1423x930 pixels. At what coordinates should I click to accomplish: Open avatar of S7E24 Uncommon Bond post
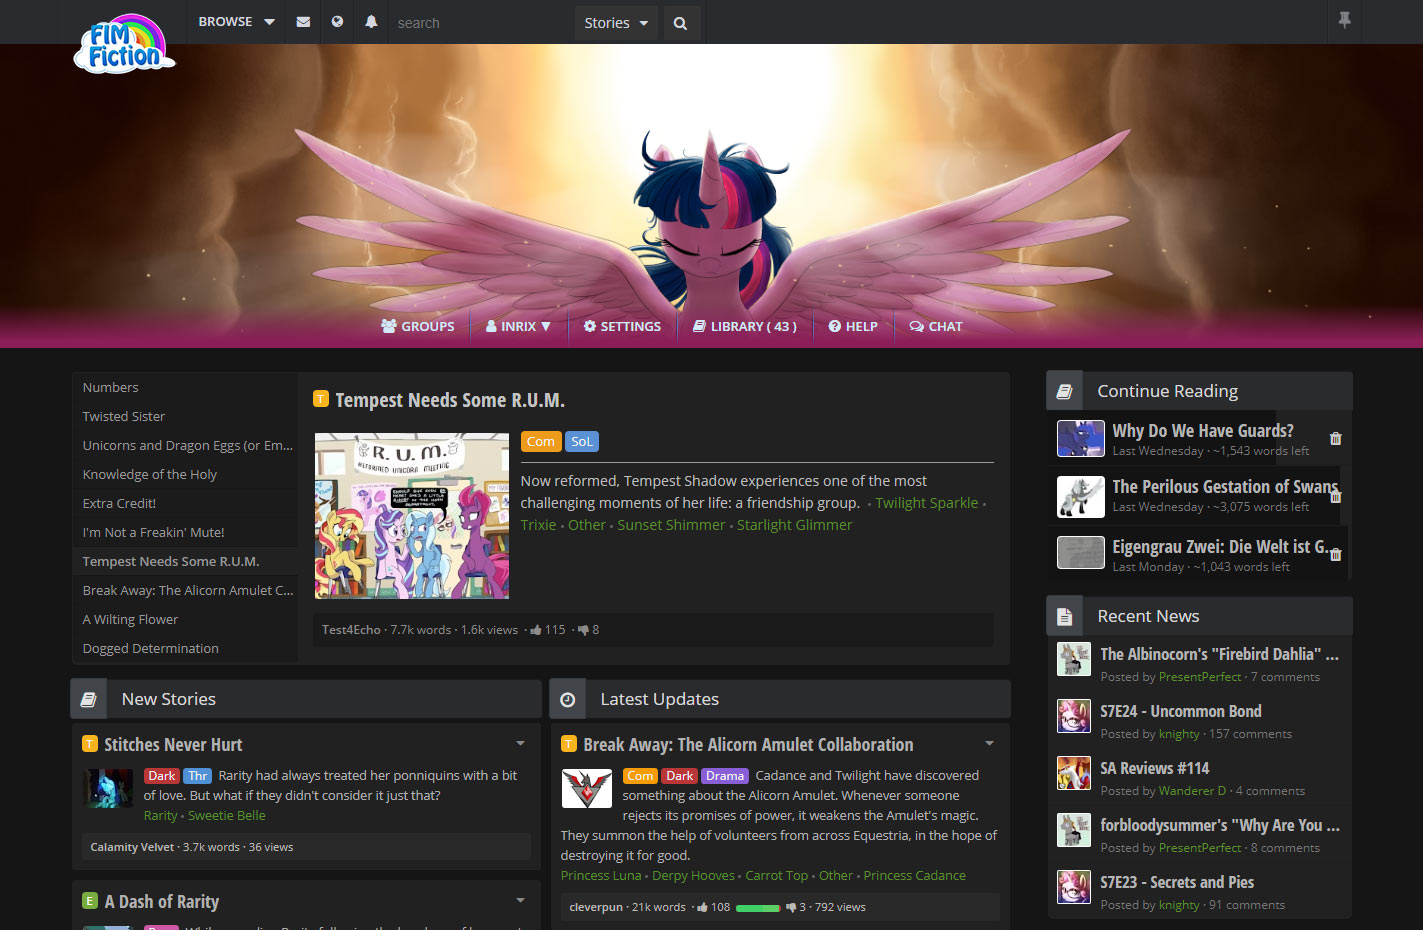(x=1074, y=716)
